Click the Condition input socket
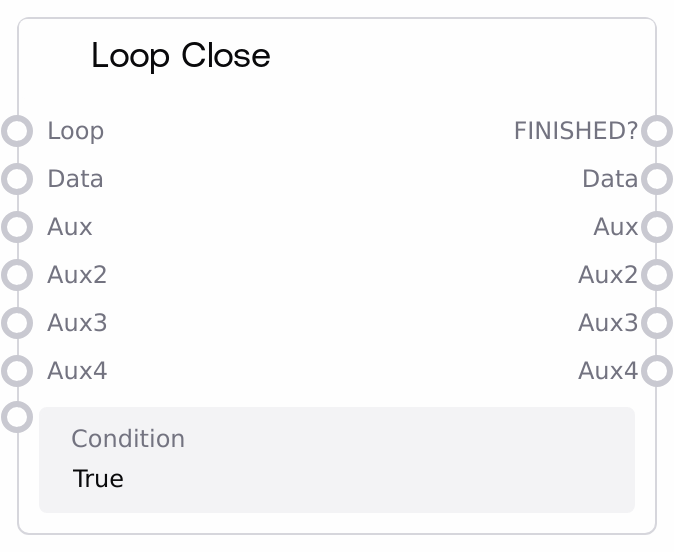 pyautogui.click(x=18, y=416)
